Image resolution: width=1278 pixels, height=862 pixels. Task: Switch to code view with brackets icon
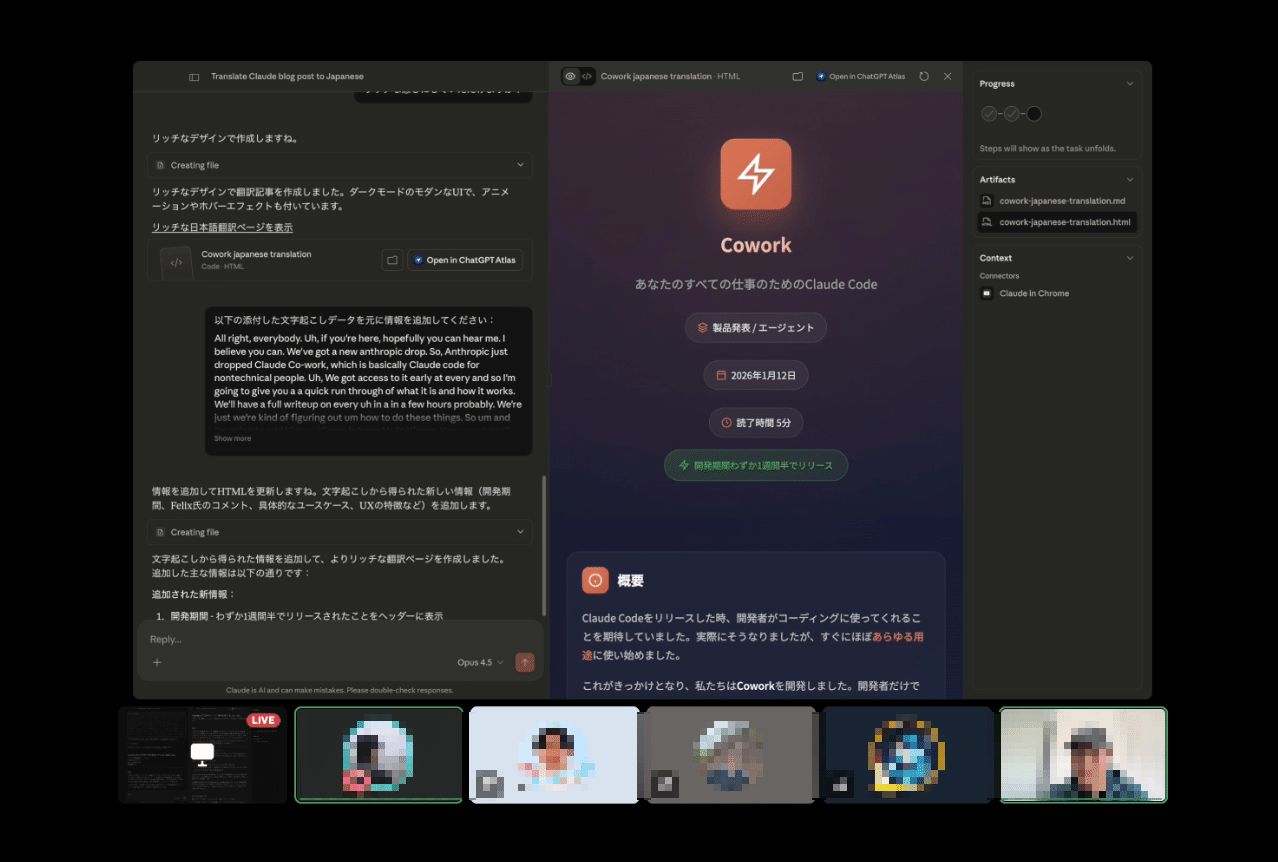[x=587, y=76]
